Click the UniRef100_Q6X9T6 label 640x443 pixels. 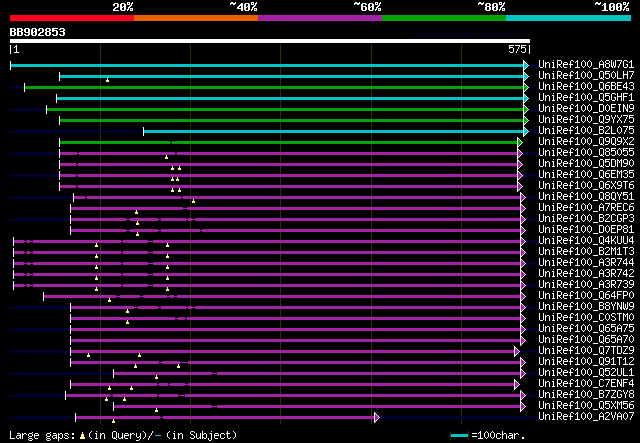[x=586, y=186]
